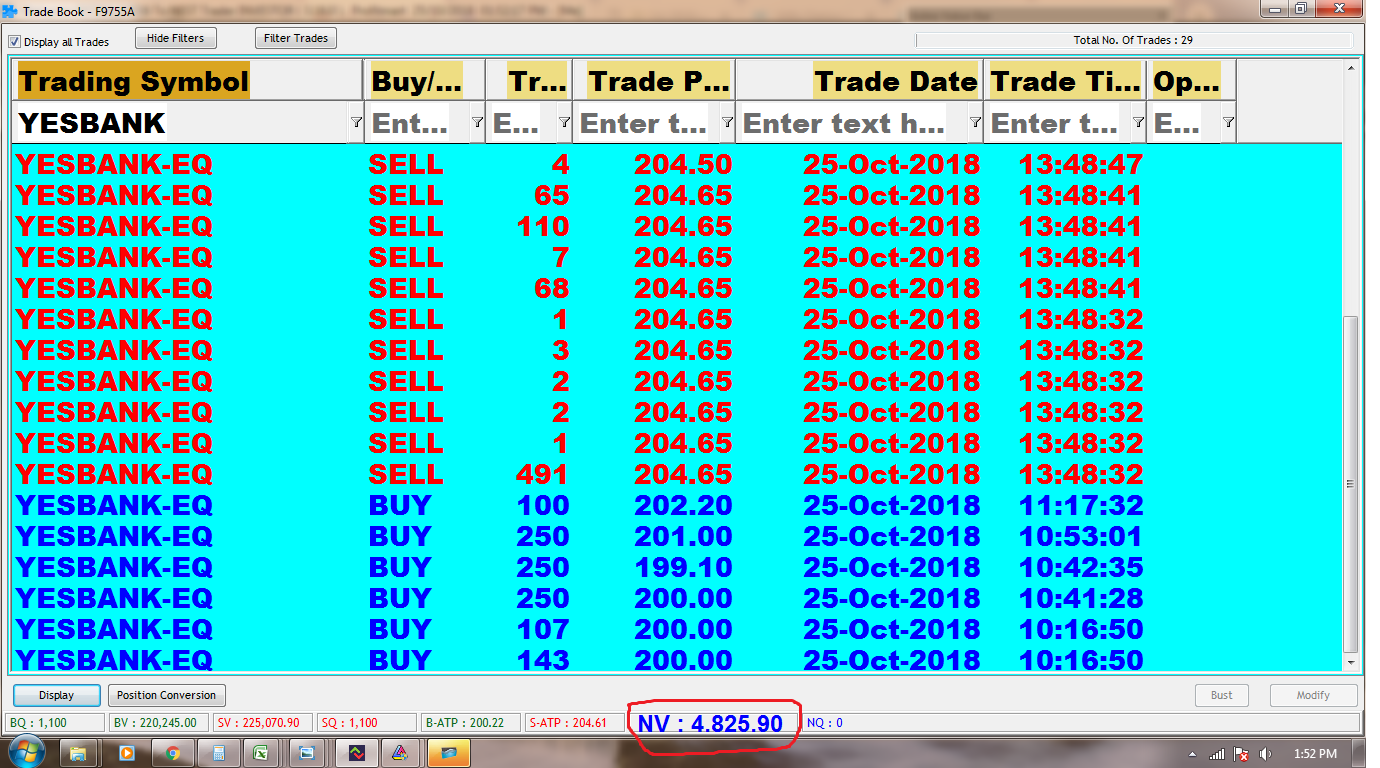Click the S-ATP : 204.61 status entry
The image size is (1380, 768).
click(576, 722)
